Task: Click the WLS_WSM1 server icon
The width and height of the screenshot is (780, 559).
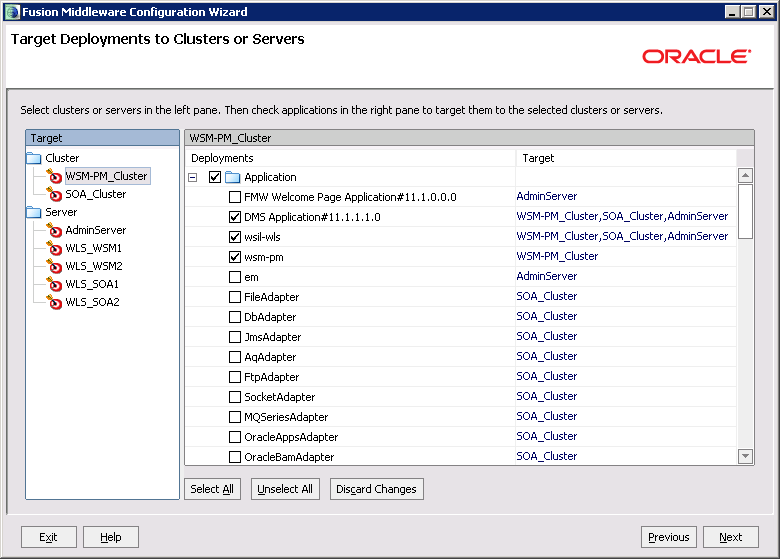Action: 54,249
